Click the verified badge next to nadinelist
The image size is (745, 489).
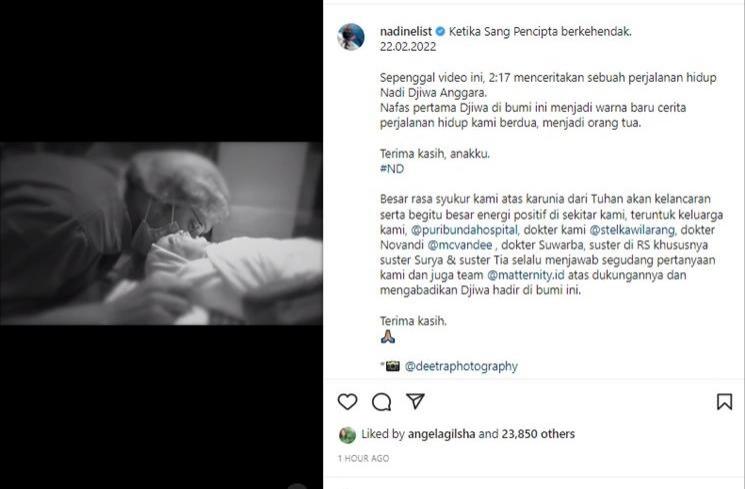[440, 32]
